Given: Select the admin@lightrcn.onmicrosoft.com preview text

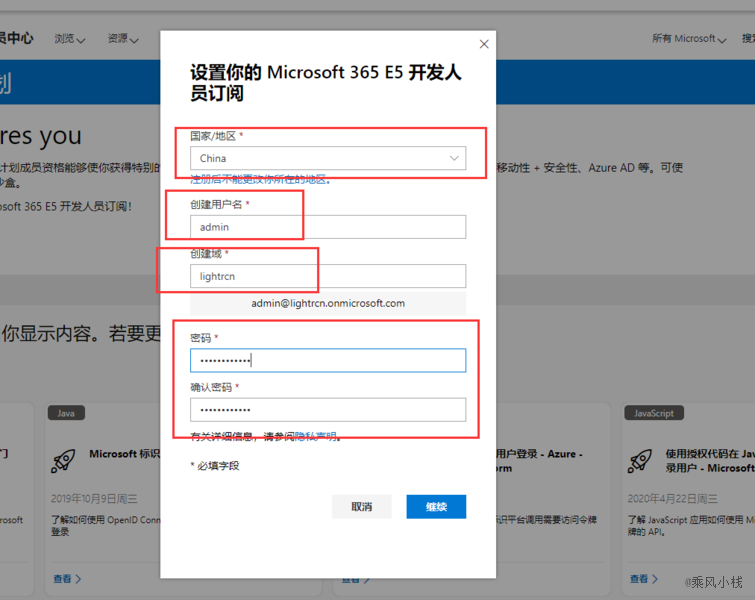Looking at the screenshot, I should [328, 303].
